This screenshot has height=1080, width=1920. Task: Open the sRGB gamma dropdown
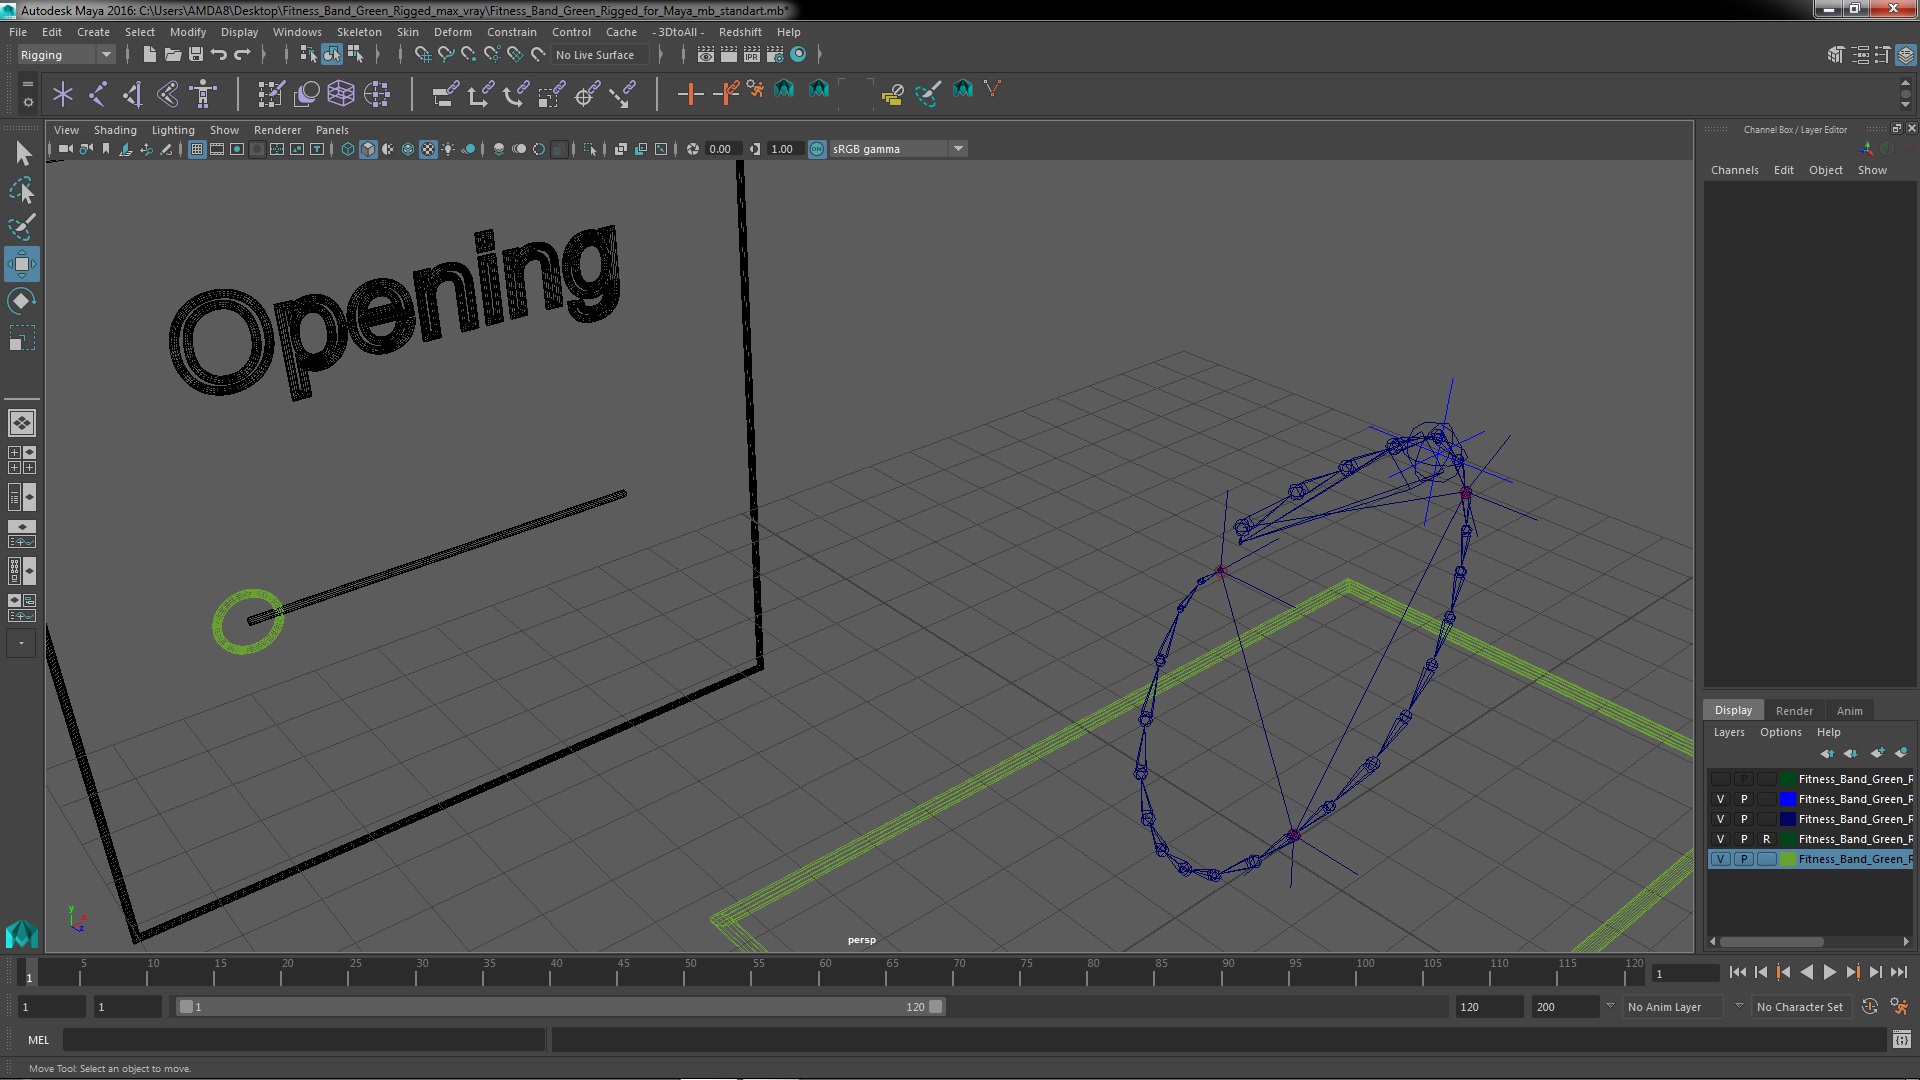point(898,149)
